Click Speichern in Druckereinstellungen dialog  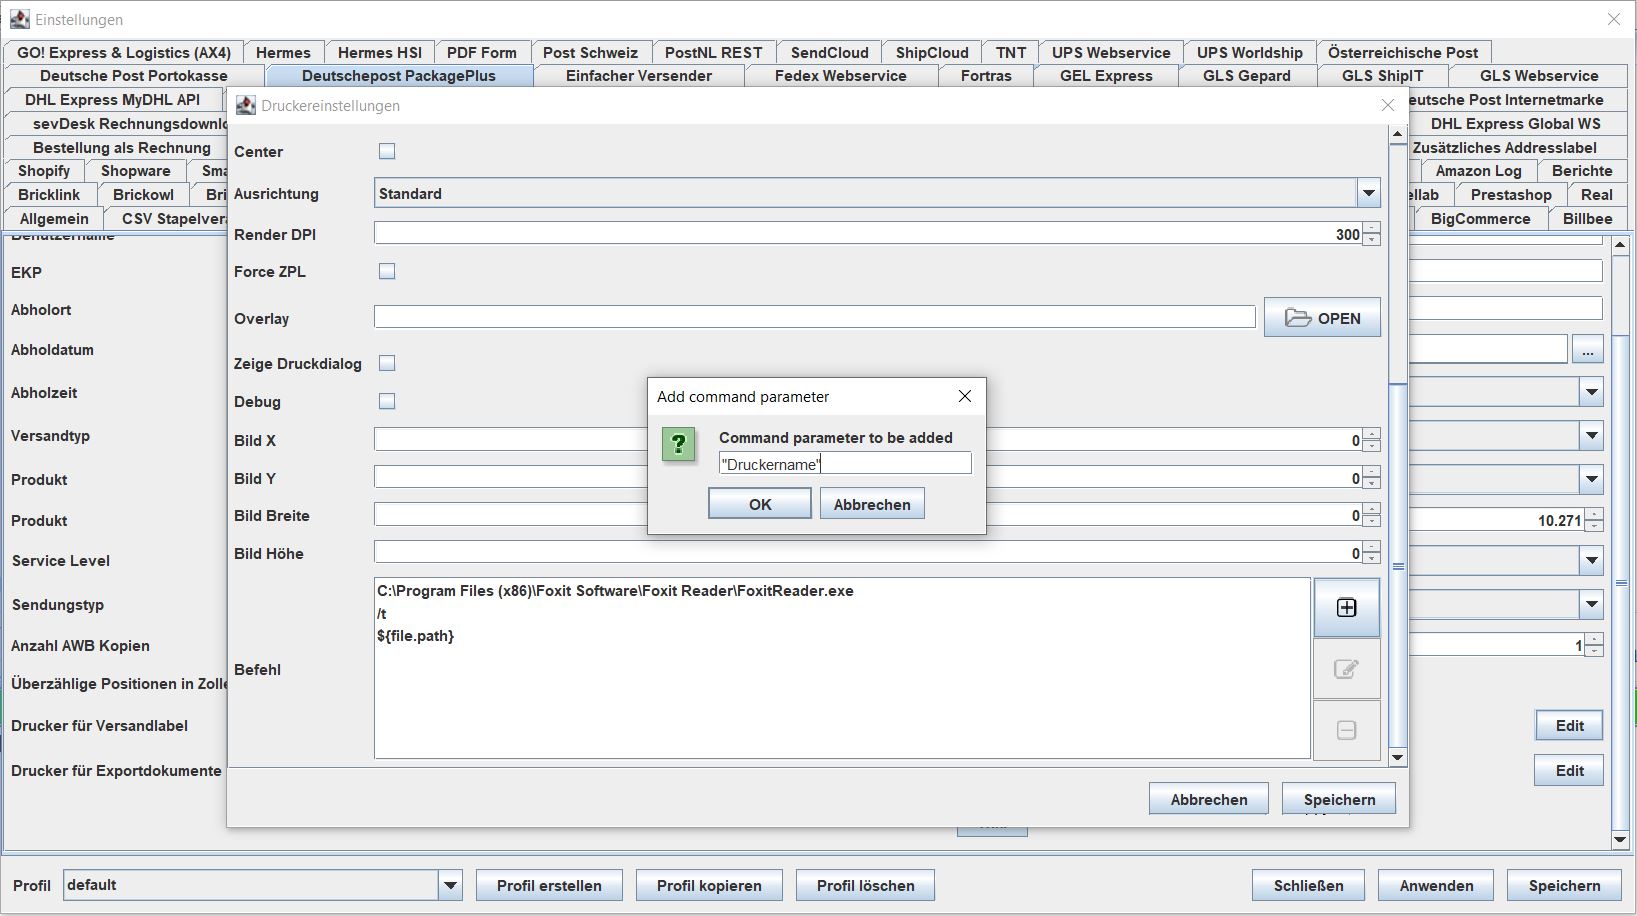pyautogui.click(x=1339, y=799)
